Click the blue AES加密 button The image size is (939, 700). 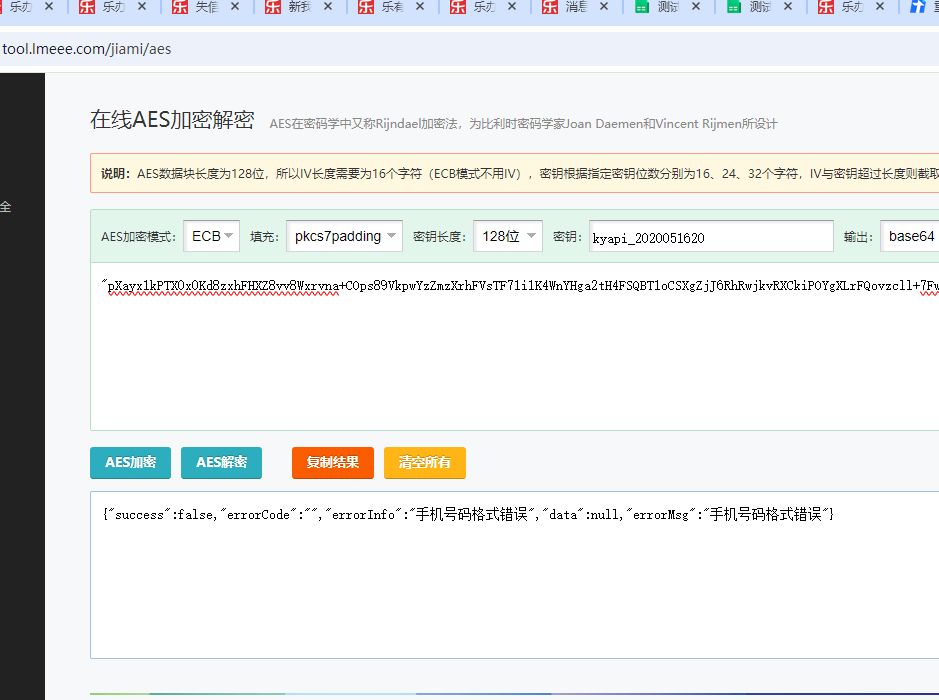coord(129,463)
